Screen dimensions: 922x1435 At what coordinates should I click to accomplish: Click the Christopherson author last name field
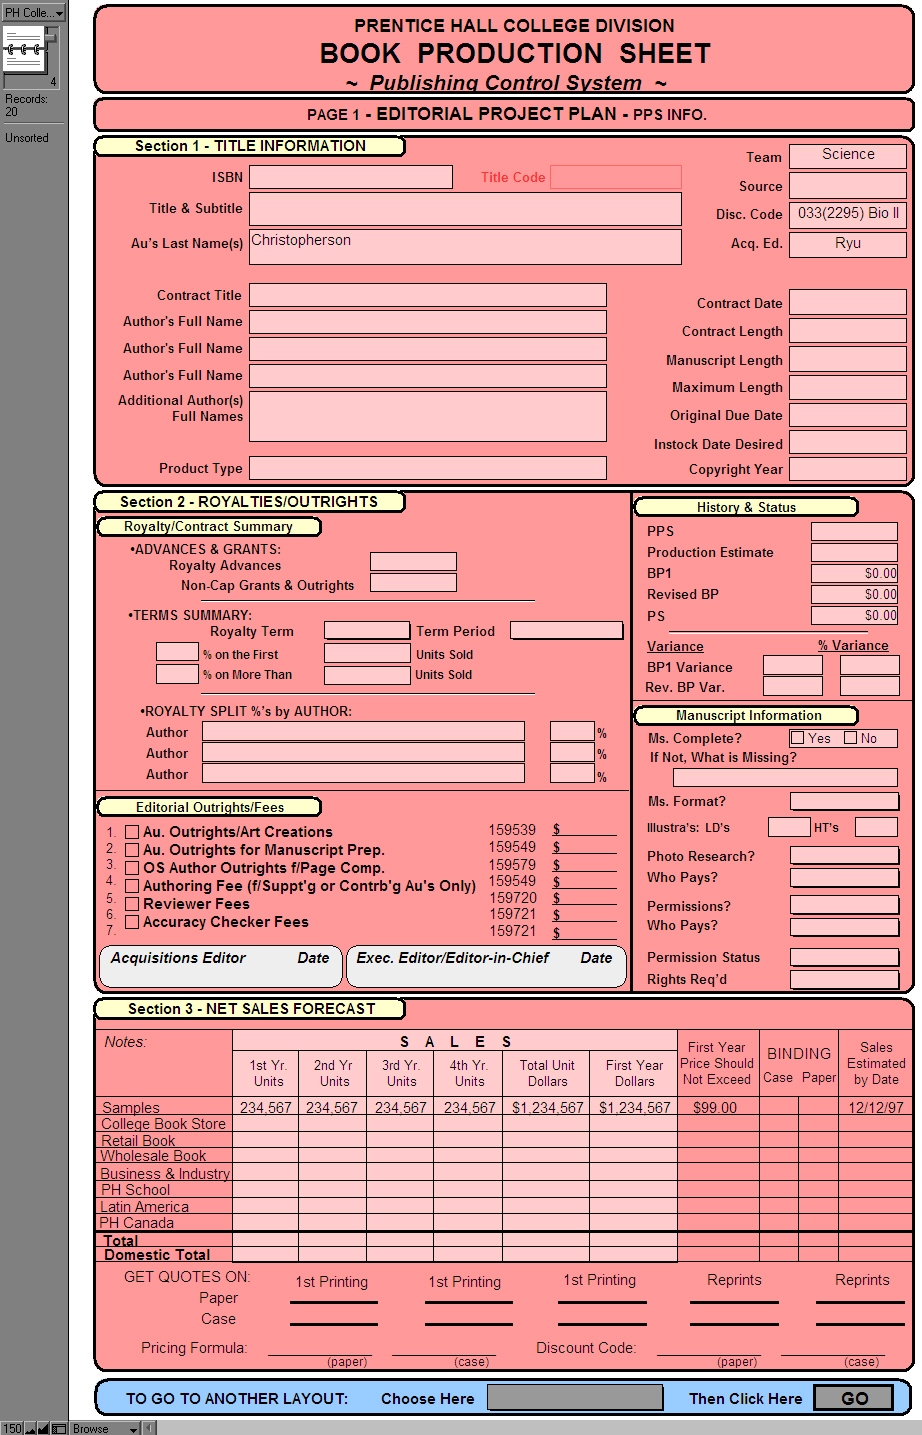tap(465, 247)
